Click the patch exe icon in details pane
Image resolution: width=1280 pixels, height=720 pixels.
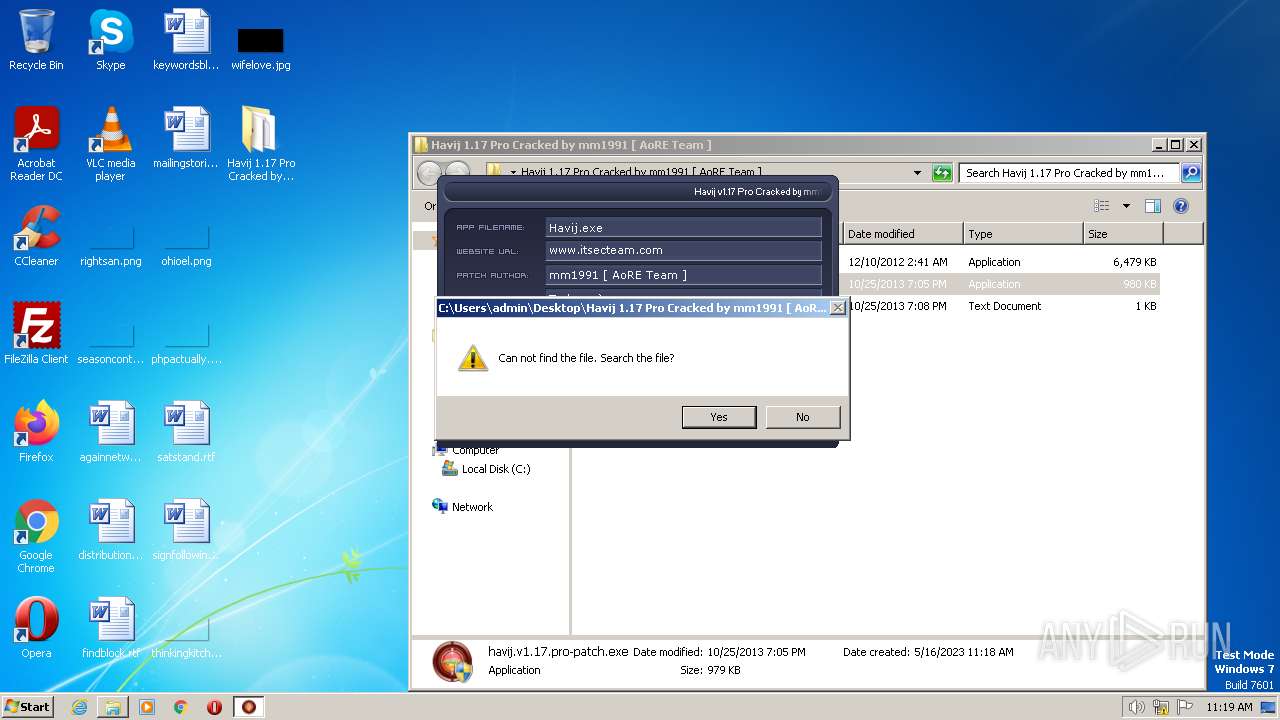pyautogui.click(x=452, y=661)
